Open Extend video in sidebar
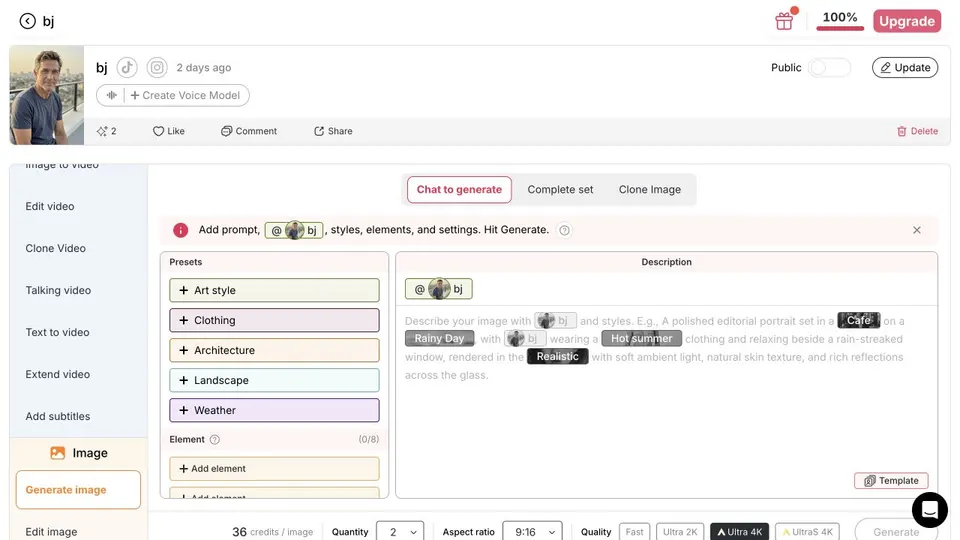This screenshot has width=960, height=540. [x=58, y=374]
